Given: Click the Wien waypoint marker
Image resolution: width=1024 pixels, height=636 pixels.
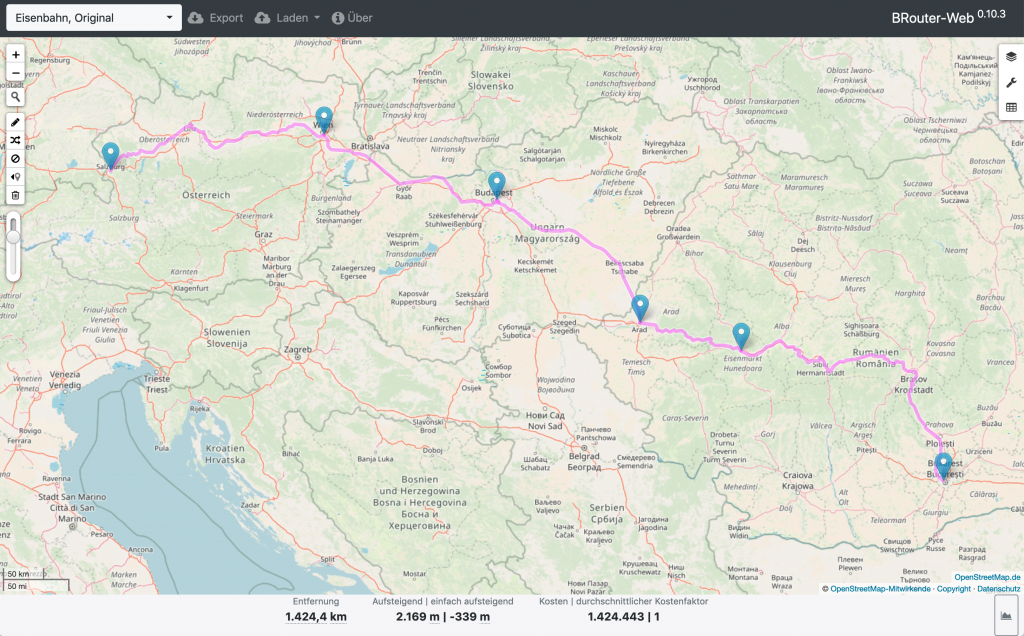Looking at the screenshot, I should click(324, 119).
